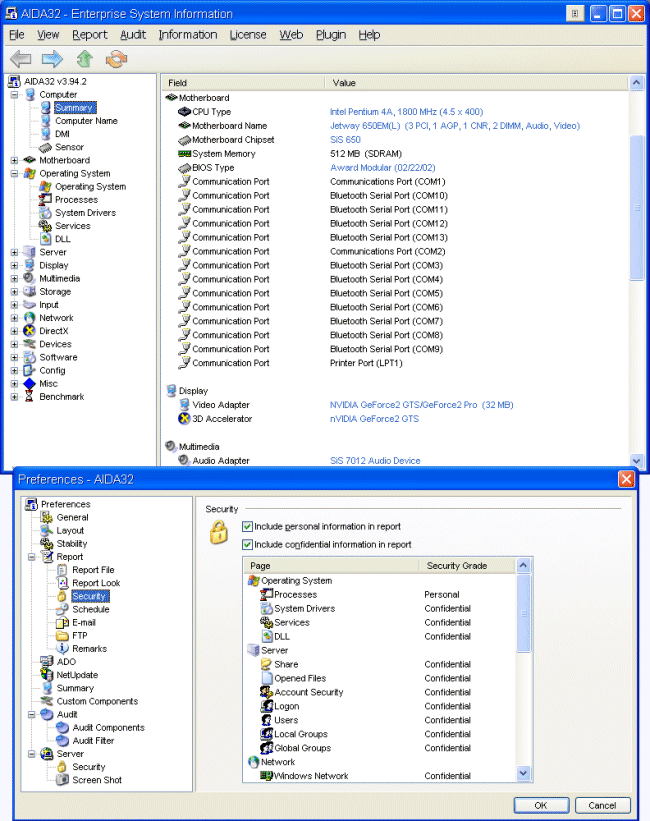Expand the Server node in main tree
650x821 pixels.
point(15,252)
